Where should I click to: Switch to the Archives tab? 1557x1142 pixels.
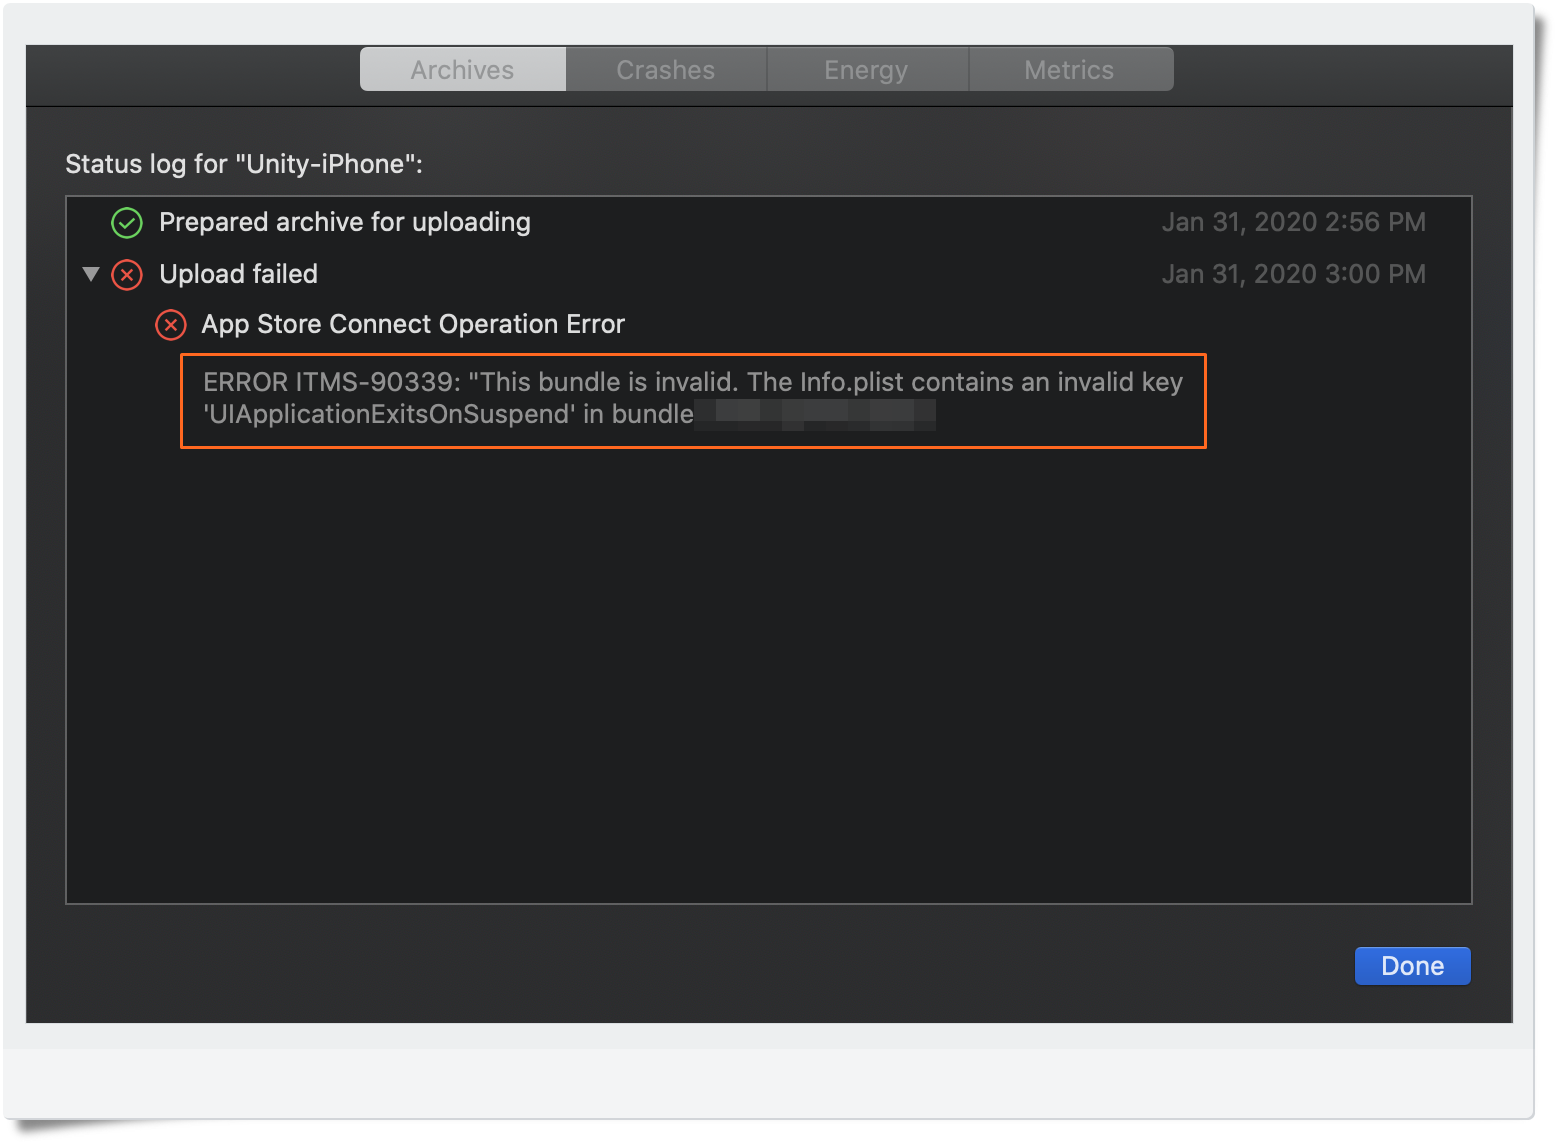[x=463, y=69]
